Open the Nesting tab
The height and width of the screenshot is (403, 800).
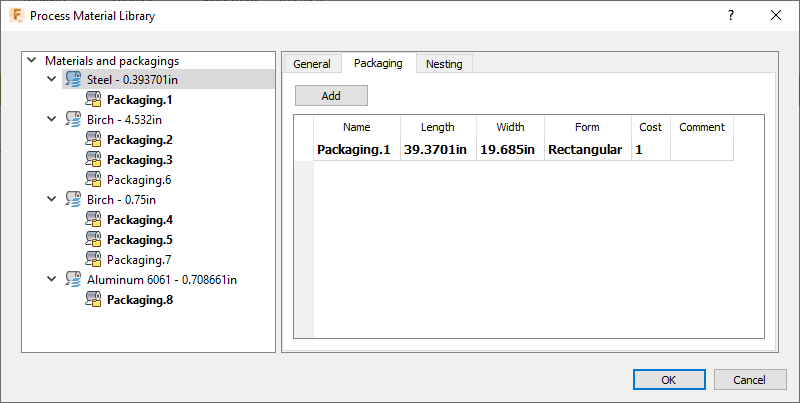point(444,64)
